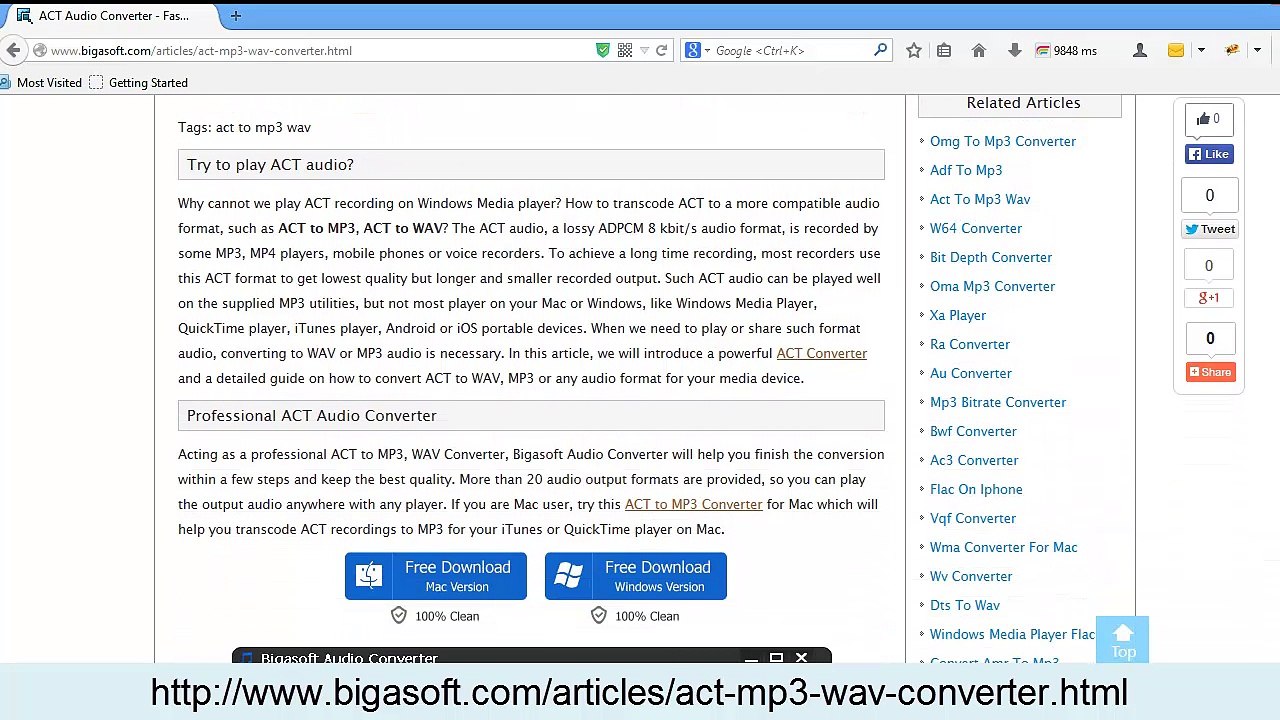Open the Oma Mp3 Converter related article
This screenshot has height=720, width=1280.
(x=992, y=286)
